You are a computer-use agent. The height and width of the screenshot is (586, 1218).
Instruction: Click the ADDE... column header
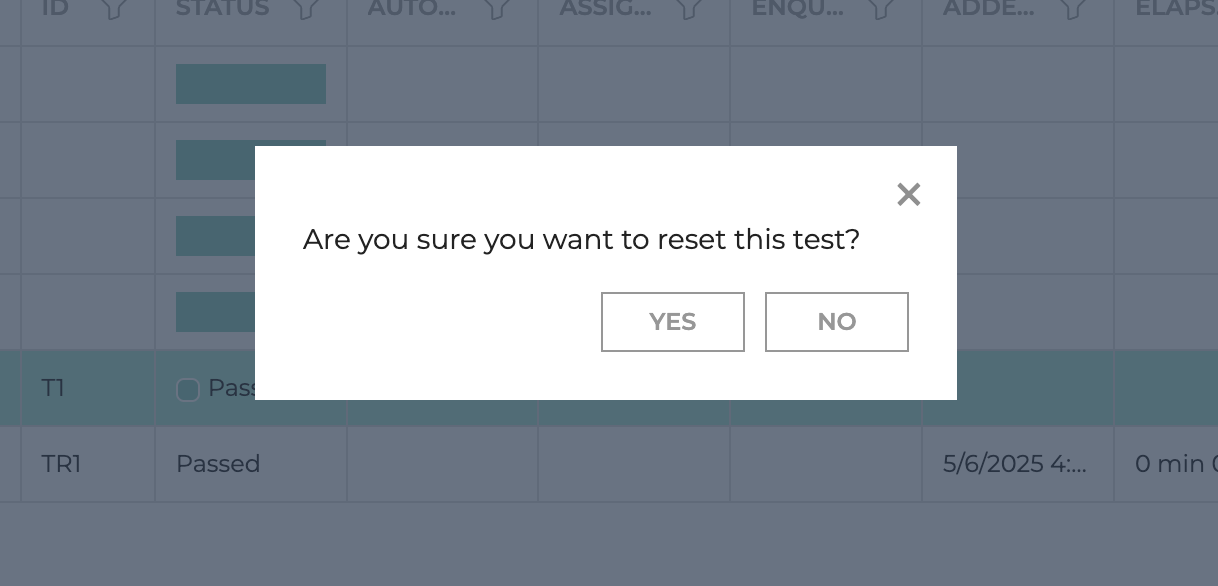coord(988,9)
